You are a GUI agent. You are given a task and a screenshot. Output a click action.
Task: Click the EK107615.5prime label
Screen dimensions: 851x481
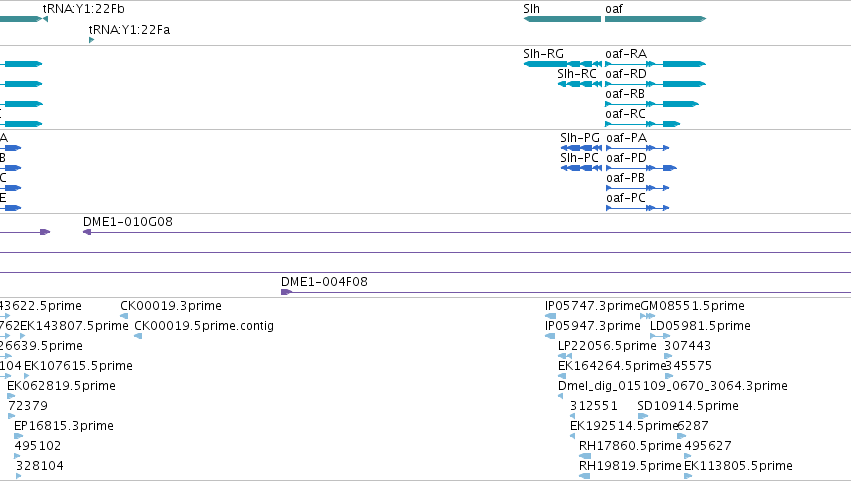[x=78, y=366]
